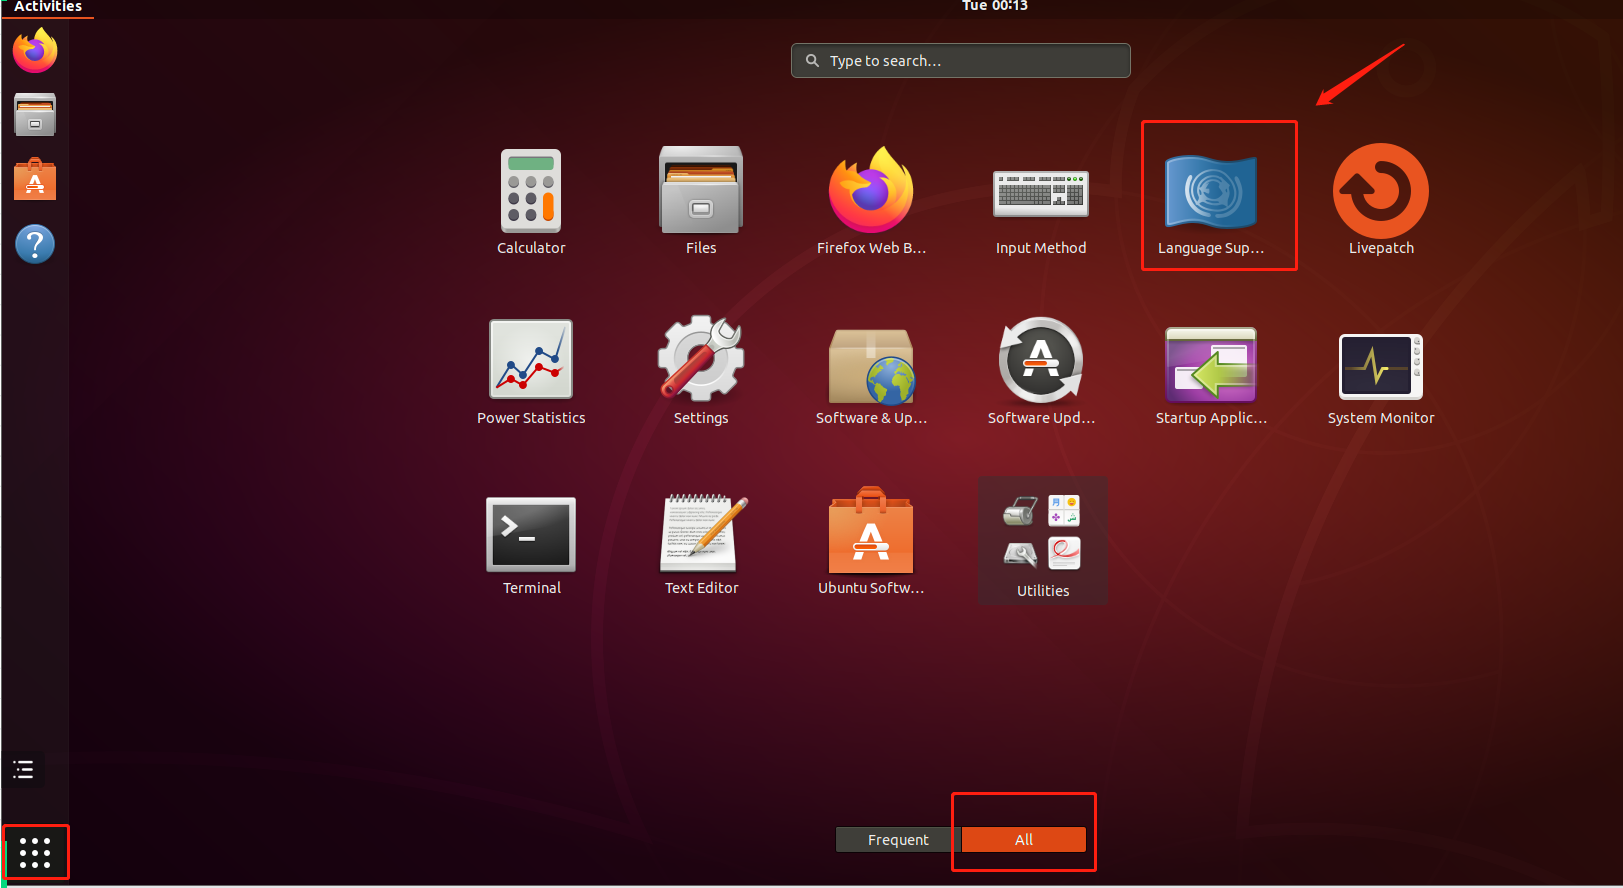The width and height of the screenshot is (1623, 888).
Task: Open the Utilities app folder
Action: (x=1042, y=542)
